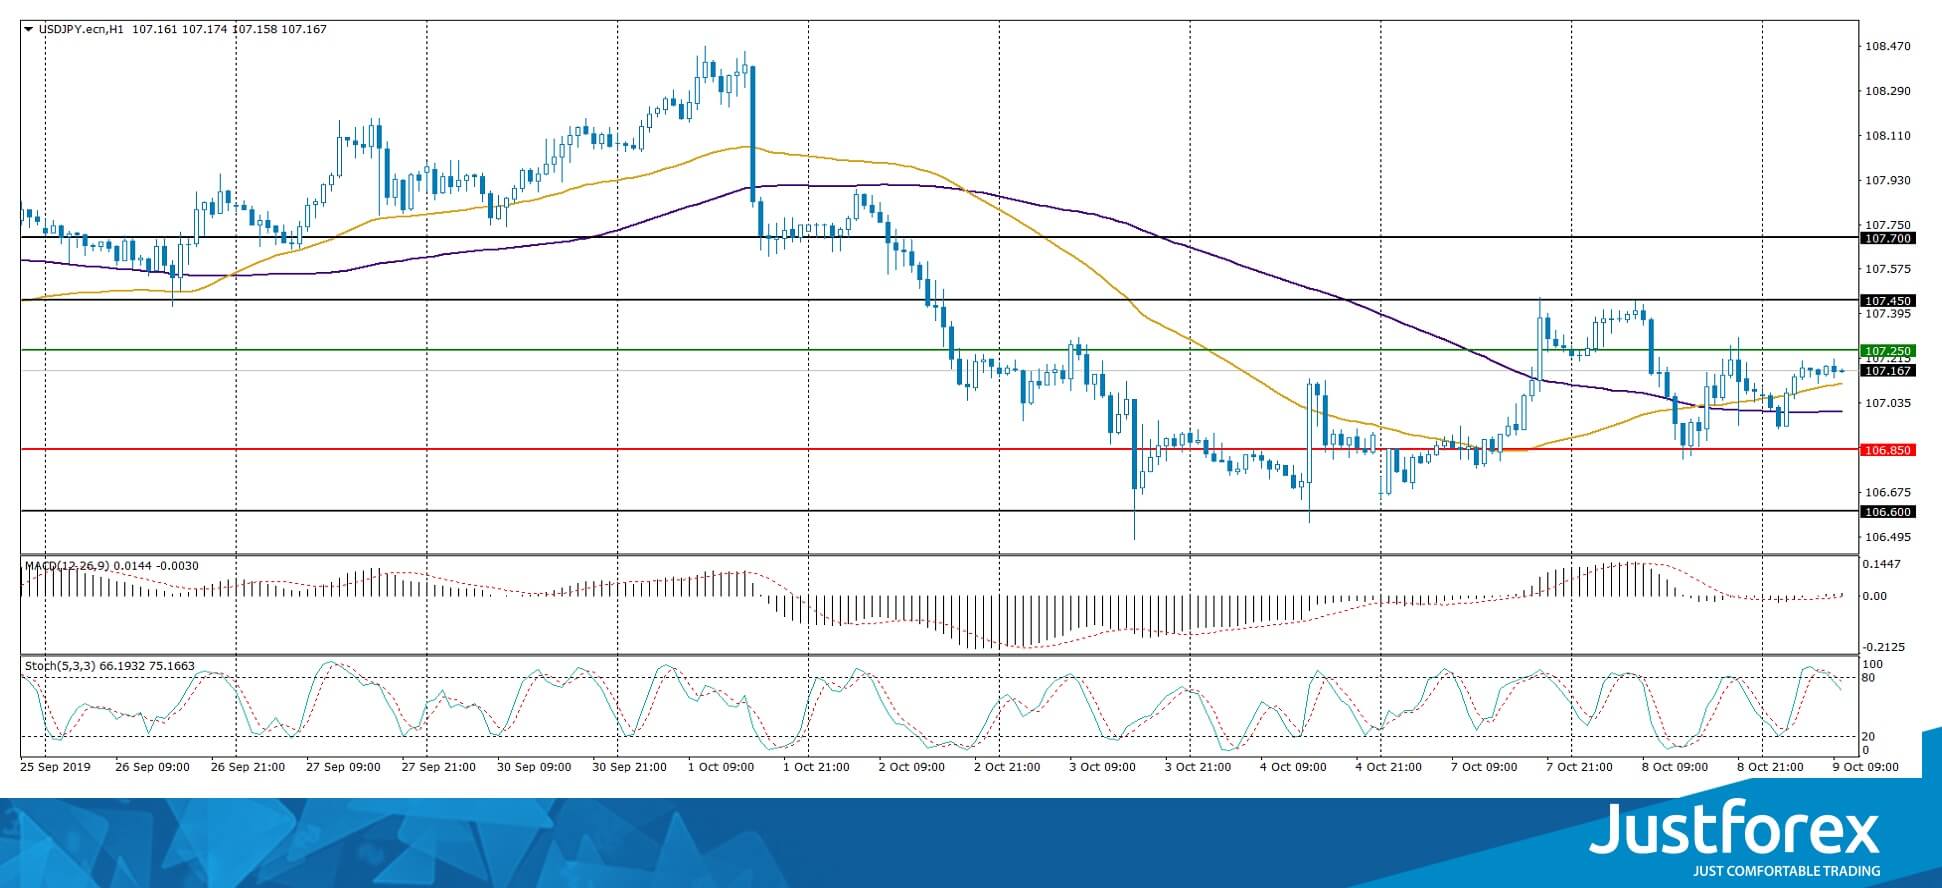Image resolution: width=1942 pixels, height=888 pixels.
Task: Click the 4 Oct 09:00 time label
Action: tap(1293, 767)
